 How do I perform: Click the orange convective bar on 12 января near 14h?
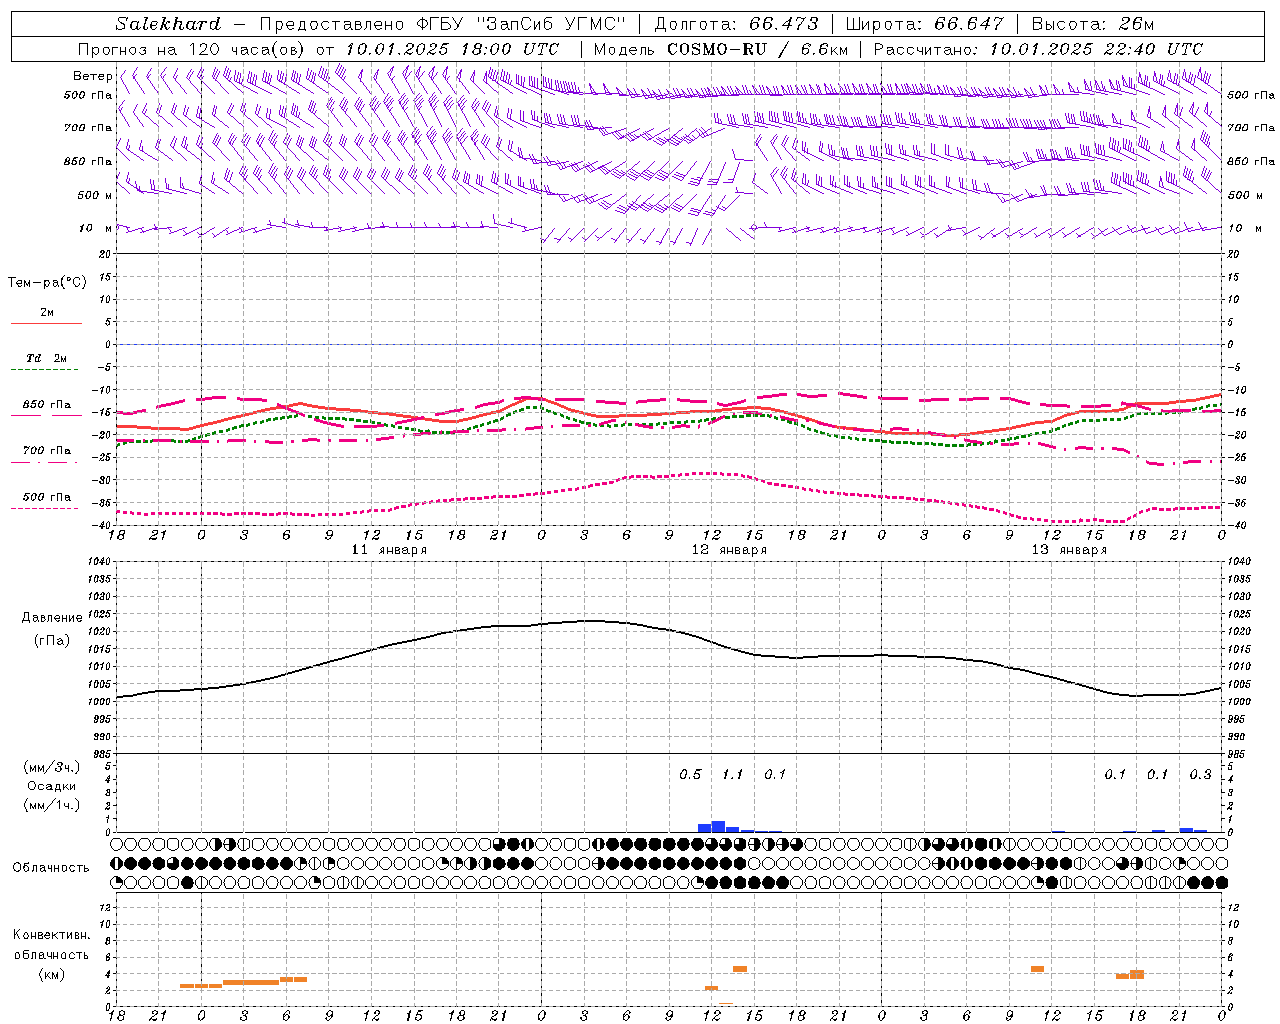click(x=740, y=969)
